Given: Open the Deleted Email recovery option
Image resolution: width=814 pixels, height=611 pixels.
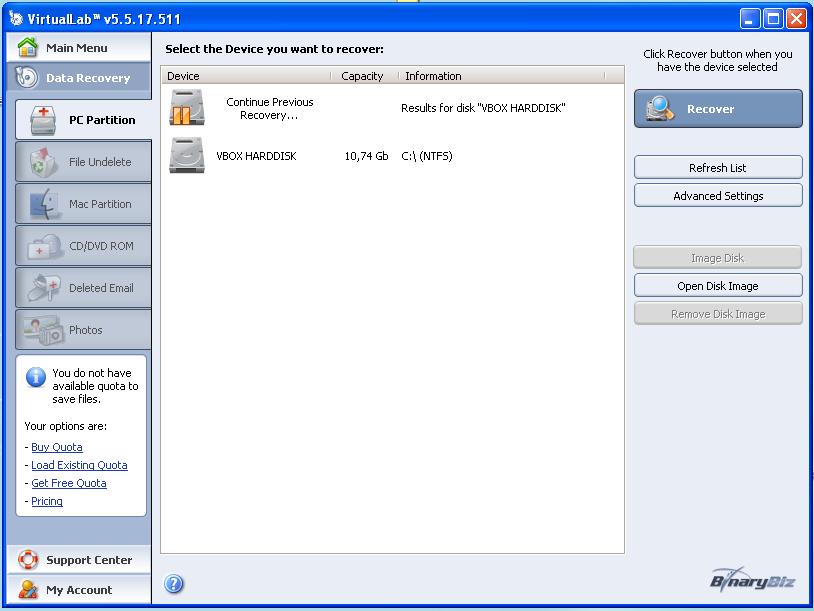Looking at the screenshot, I should [x=83, y=288].
